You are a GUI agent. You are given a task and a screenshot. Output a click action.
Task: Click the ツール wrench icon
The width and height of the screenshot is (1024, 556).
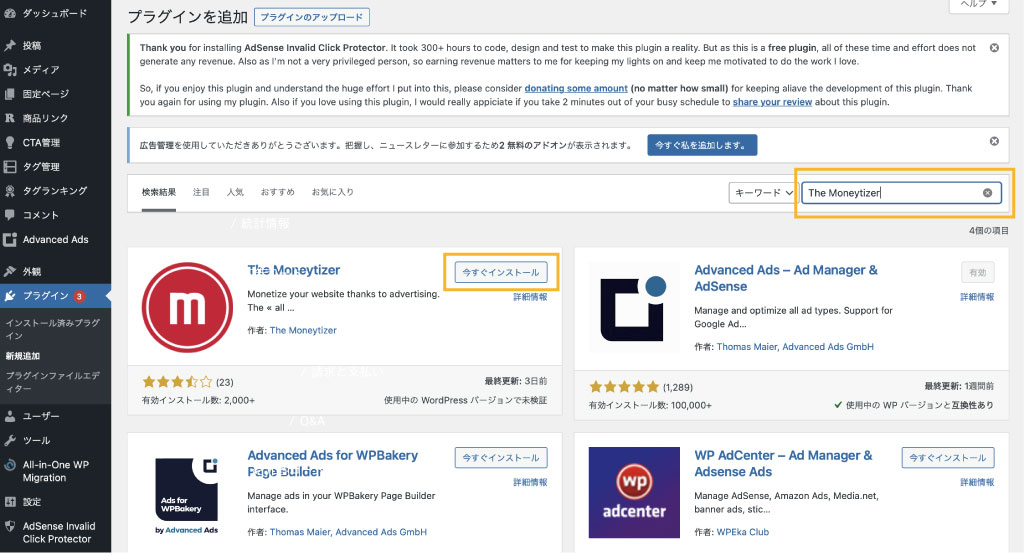pyautogui.click(x=10, y=440)
